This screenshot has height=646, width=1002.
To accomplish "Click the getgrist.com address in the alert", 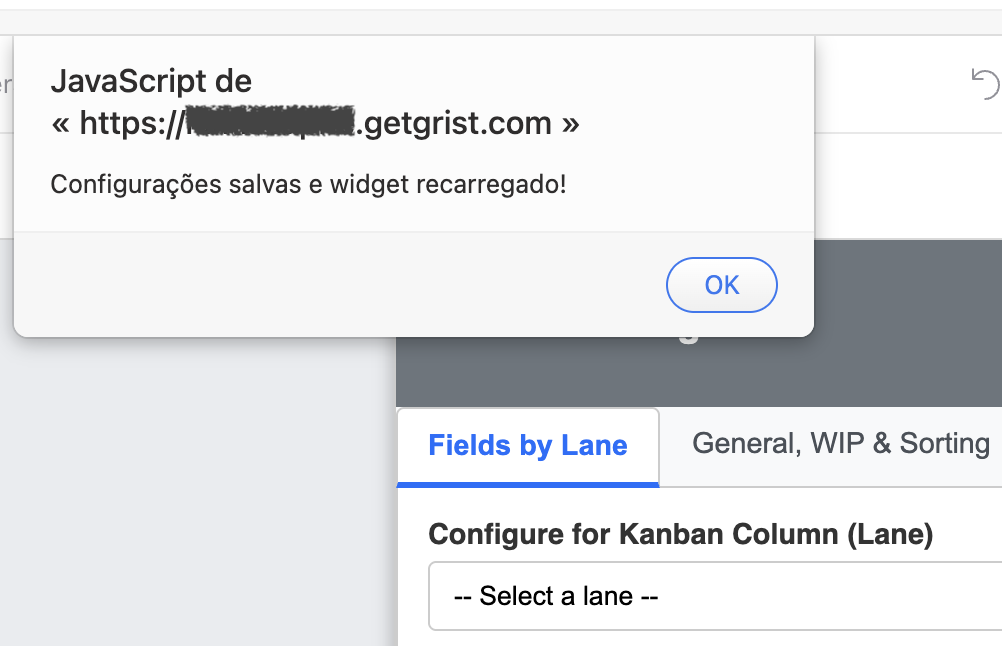I will pyautogui.click(x=455, y=123).
